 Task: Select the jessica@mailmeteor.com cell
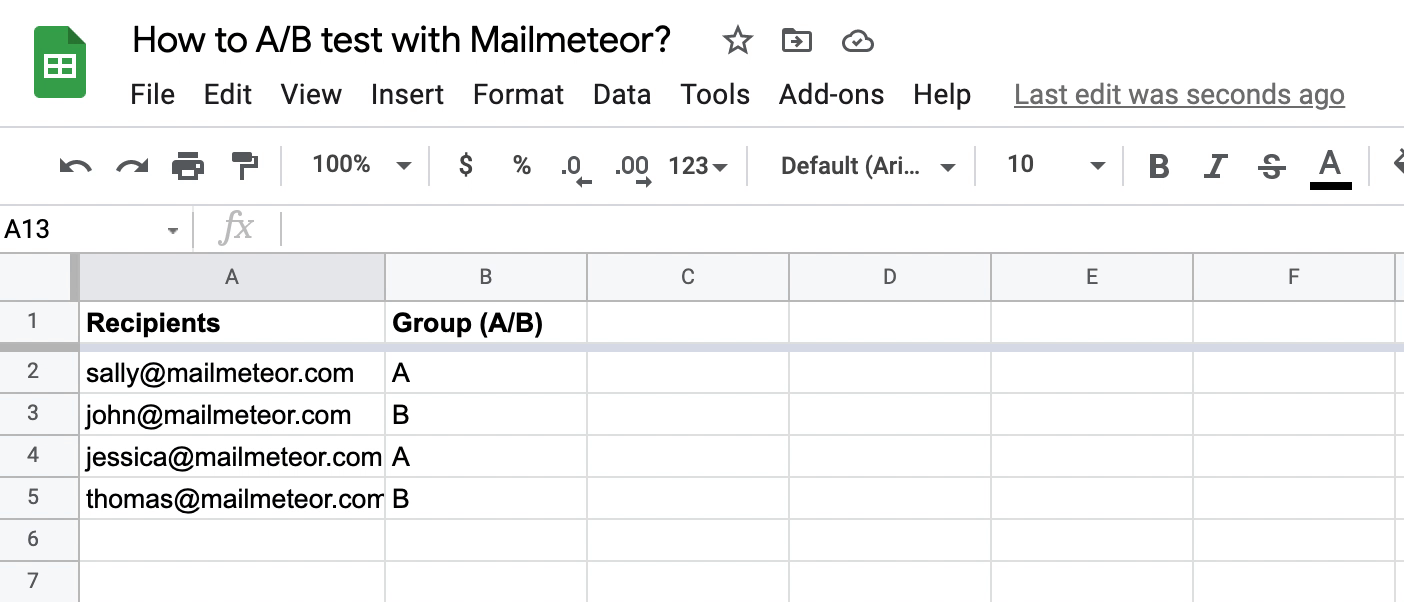tap(232, 457)
